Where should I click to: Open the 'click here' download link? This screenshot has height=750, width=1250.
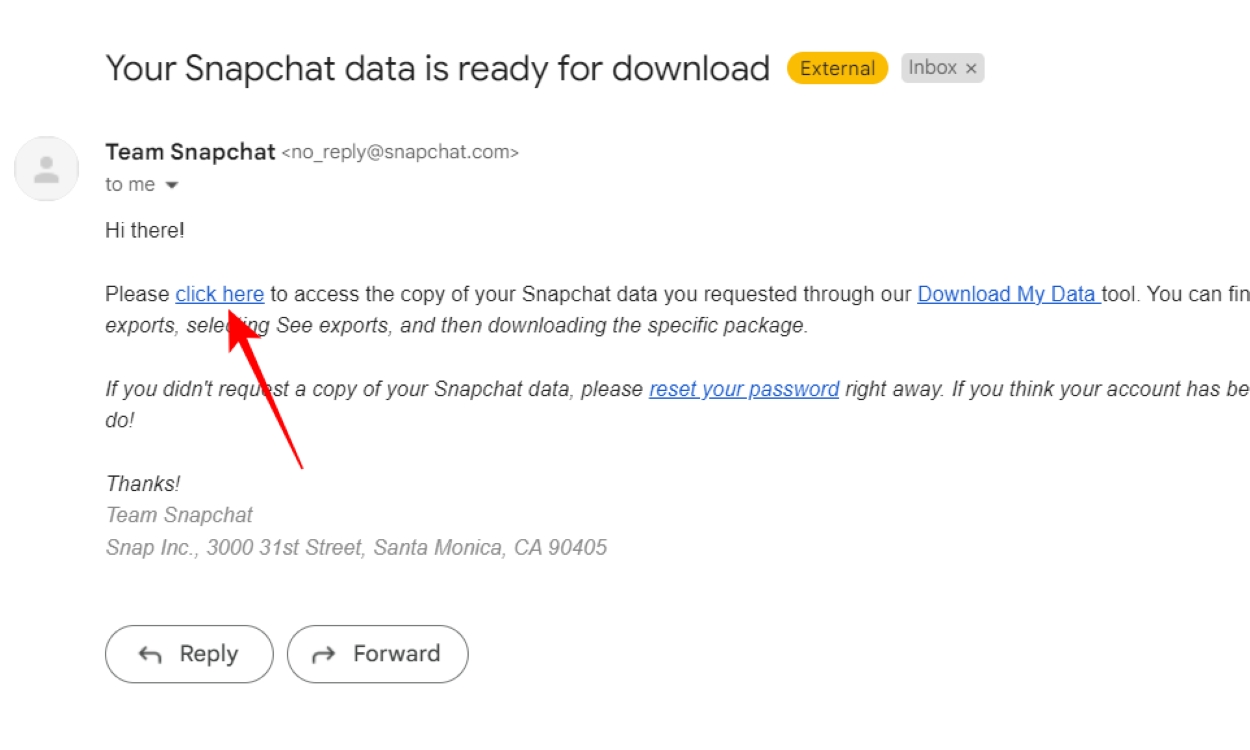click(x=219, y=294)
